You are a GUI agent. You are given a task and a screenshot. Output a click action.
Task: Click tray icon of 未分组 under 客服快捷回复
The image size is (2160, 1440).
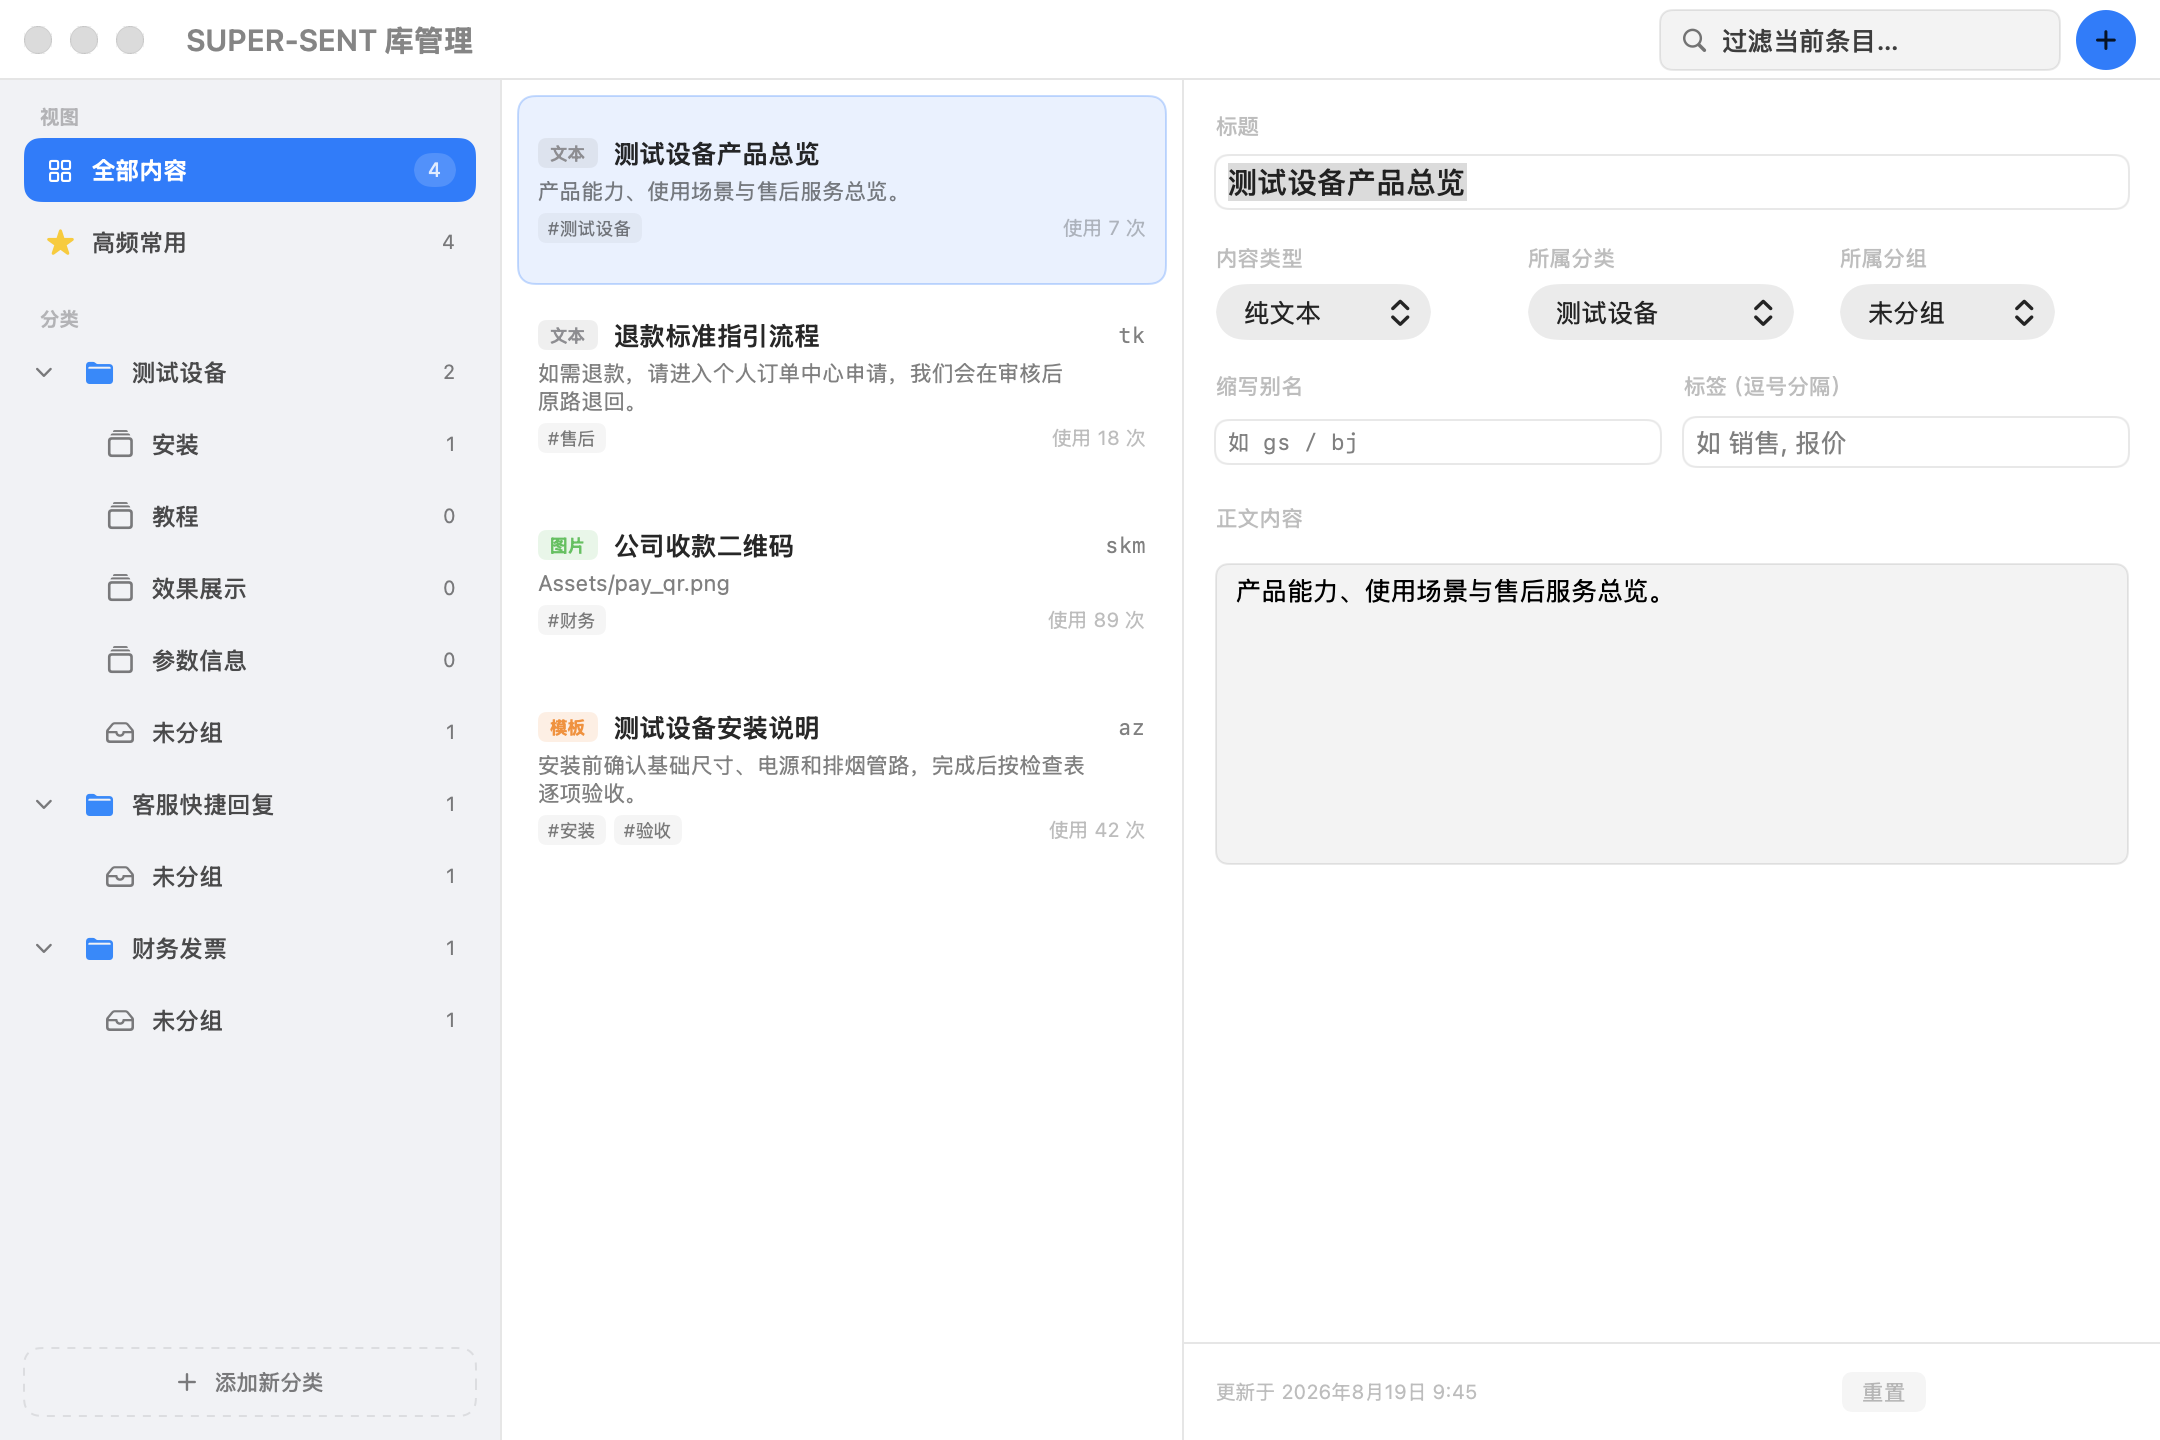pos(120,877)
